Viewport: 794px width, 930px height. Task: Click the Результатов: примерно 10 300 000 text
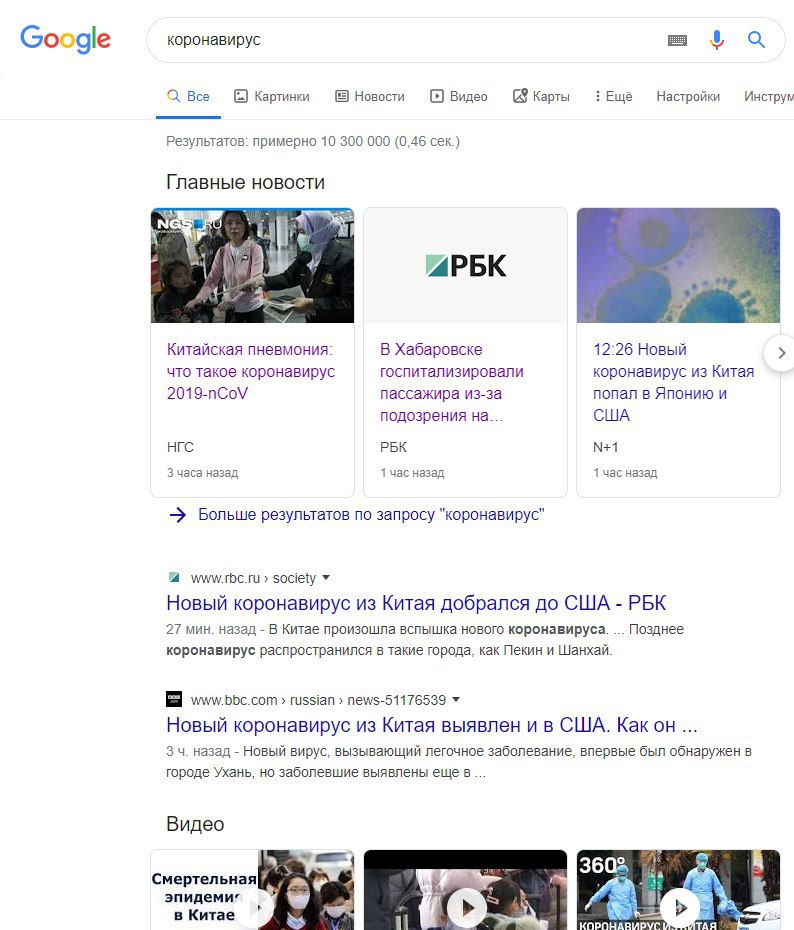(313, 141)
